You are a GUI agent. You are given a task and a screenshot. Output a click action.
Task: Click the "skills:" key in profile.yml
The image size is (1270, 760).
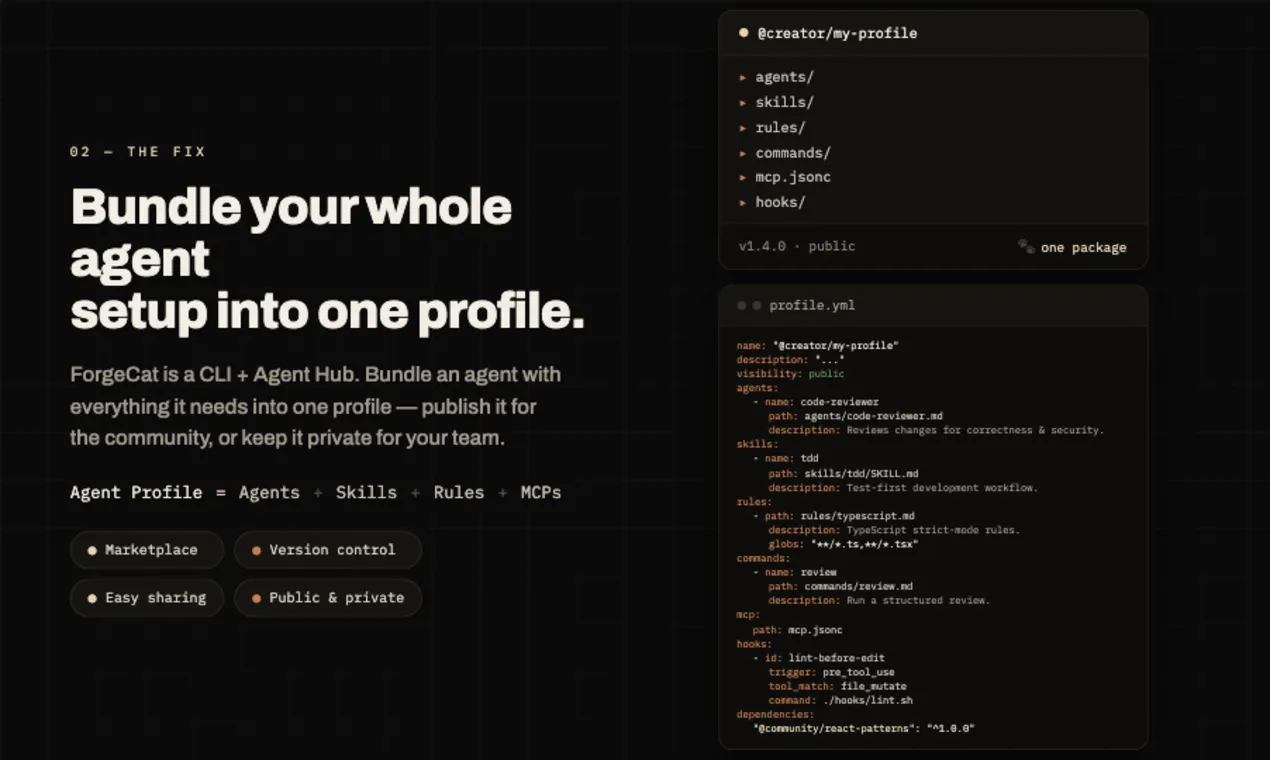756,444
